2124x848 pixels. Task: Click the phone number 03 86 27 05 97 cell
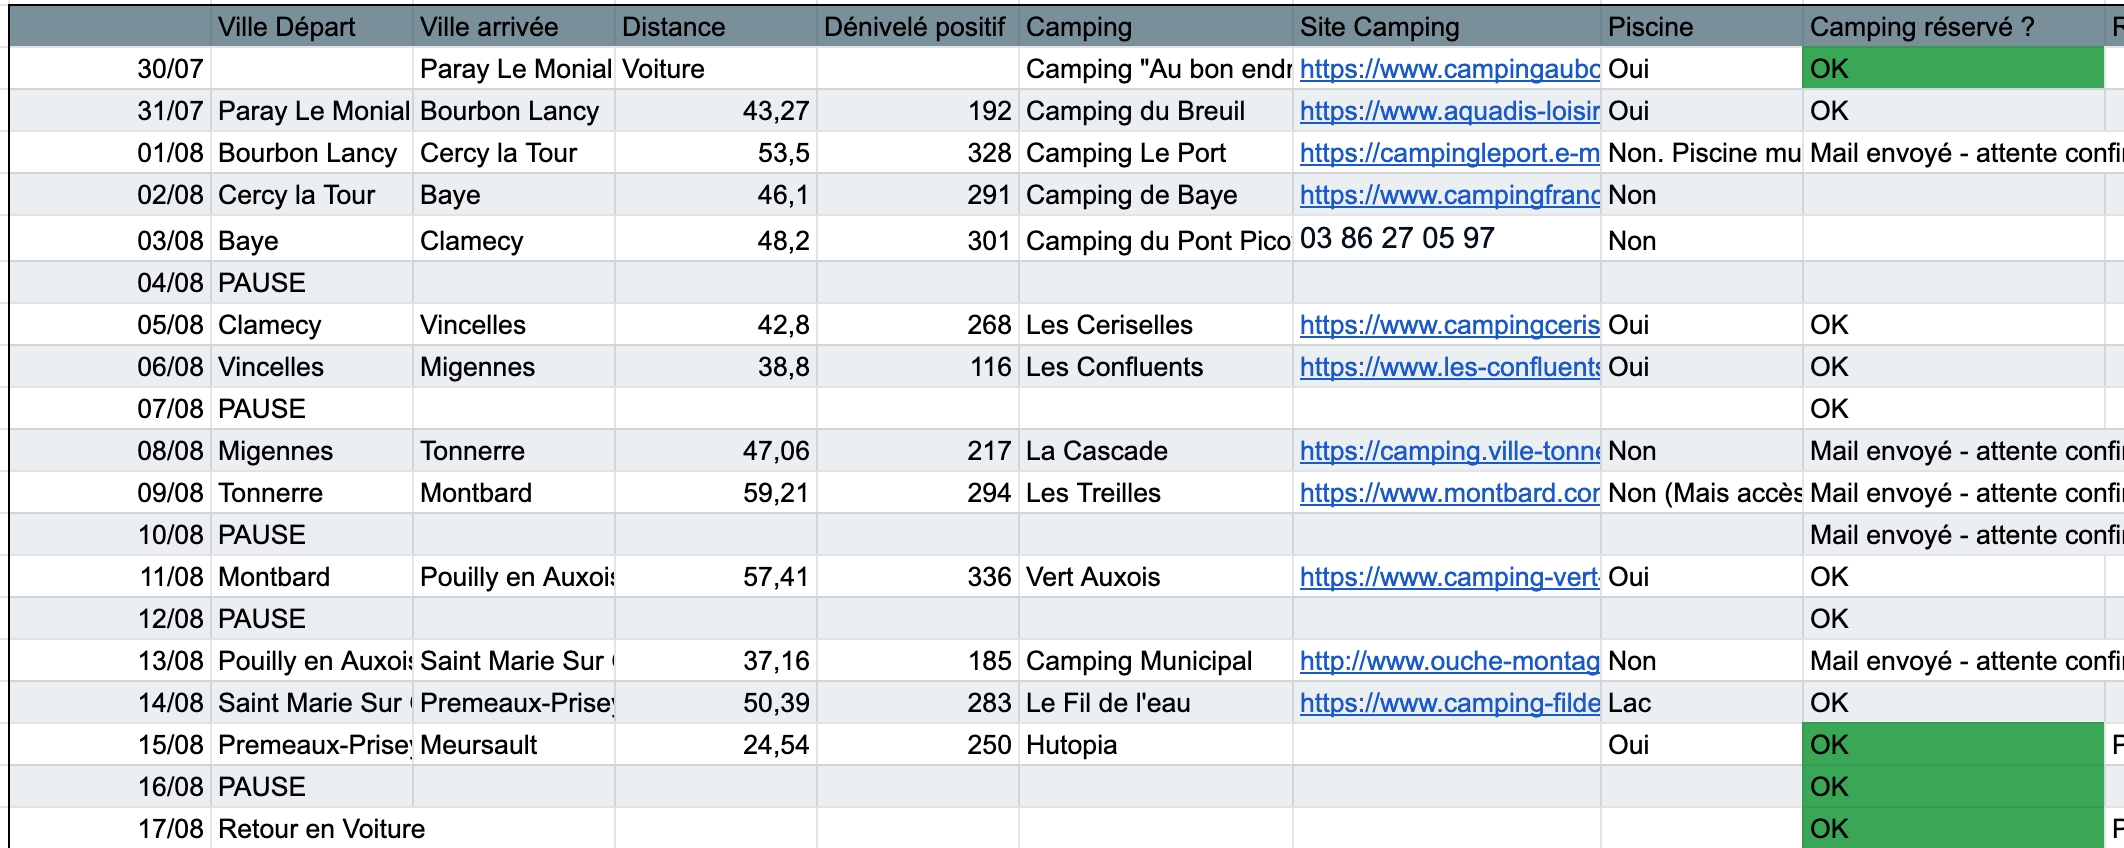[x=1398, y=239]
